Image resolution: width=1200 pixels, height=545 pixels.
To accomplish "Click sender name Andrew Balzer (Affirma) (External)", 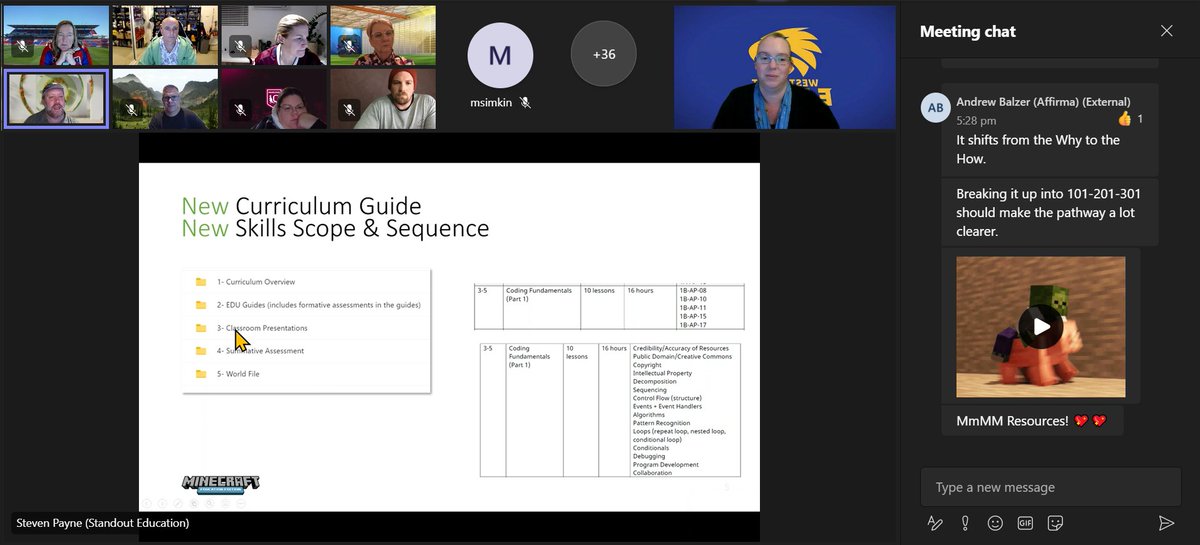I will (1043, 102).
